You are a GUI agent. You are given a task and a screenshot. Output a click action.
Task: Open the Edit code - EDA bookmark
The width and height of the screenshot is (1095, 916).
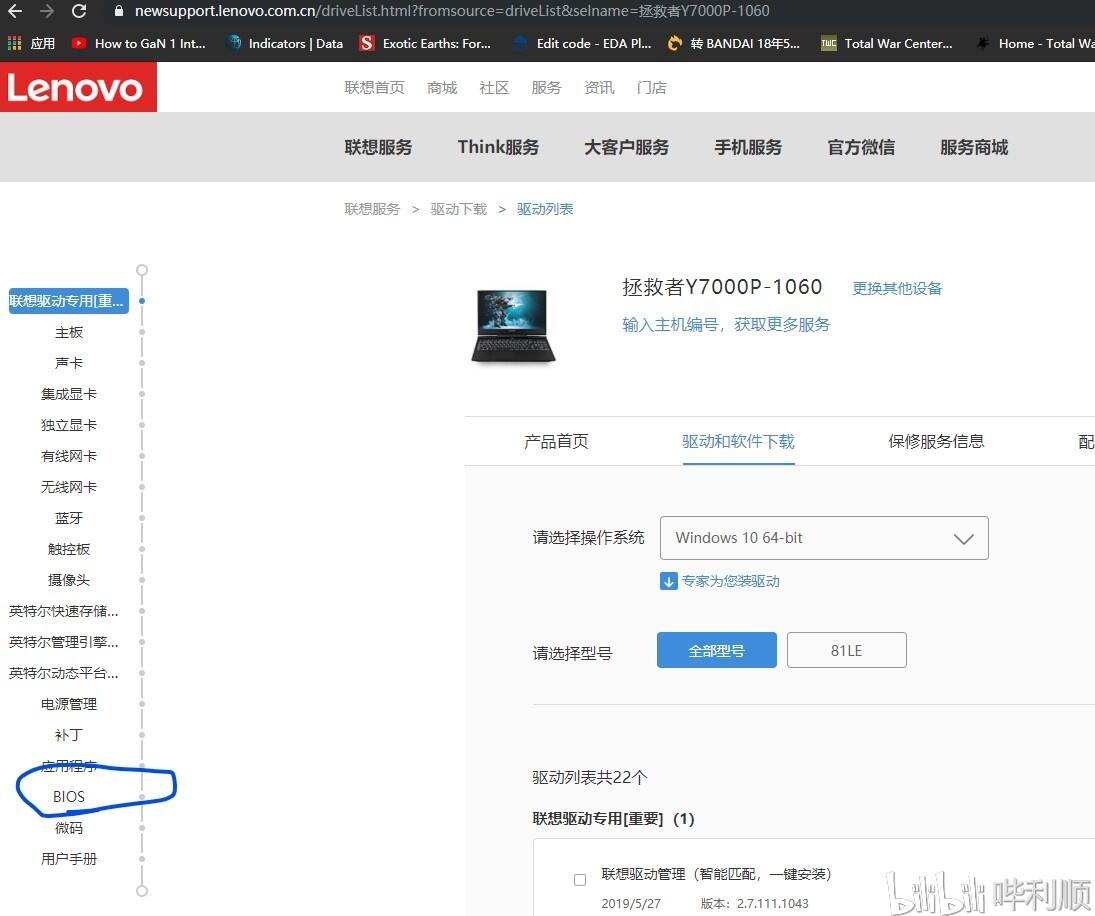click(x=582, y=43)
